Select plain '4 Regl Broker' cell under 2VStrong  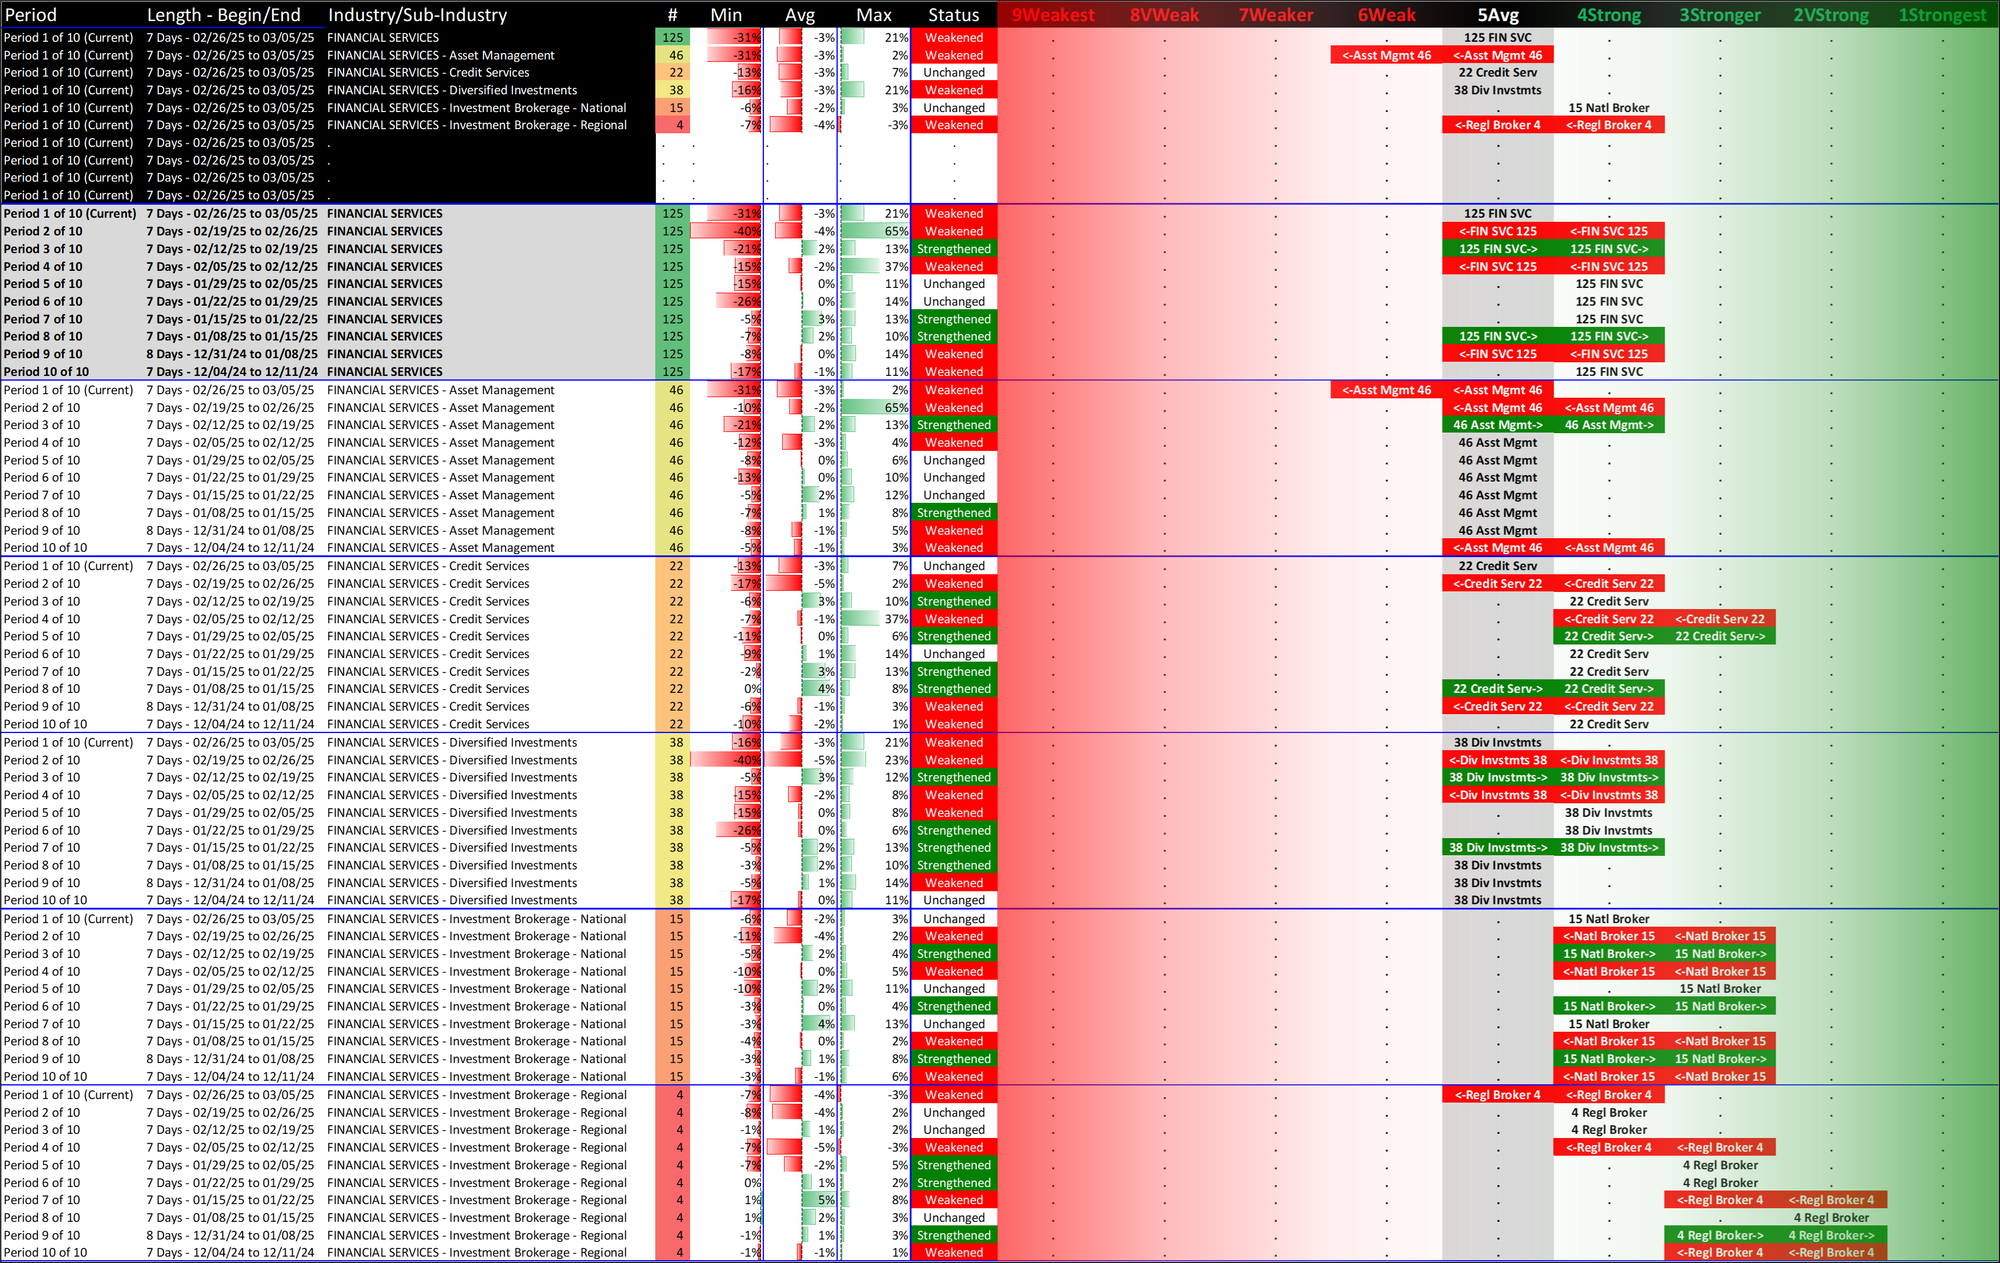click(1831, 1218)
